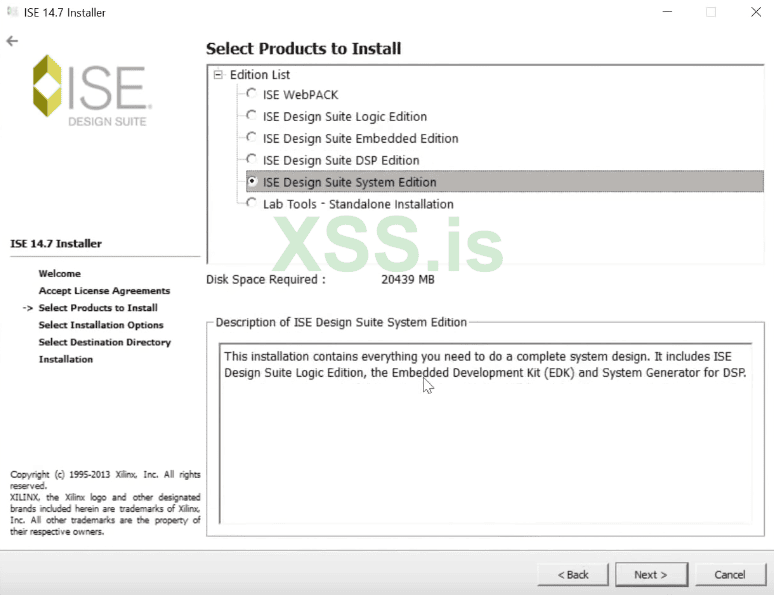Image resolution: width=774 pixels, height=595 pixels.
Task: Pick the ISE Design Suite DSP Edition
Action: coord(251,159)
